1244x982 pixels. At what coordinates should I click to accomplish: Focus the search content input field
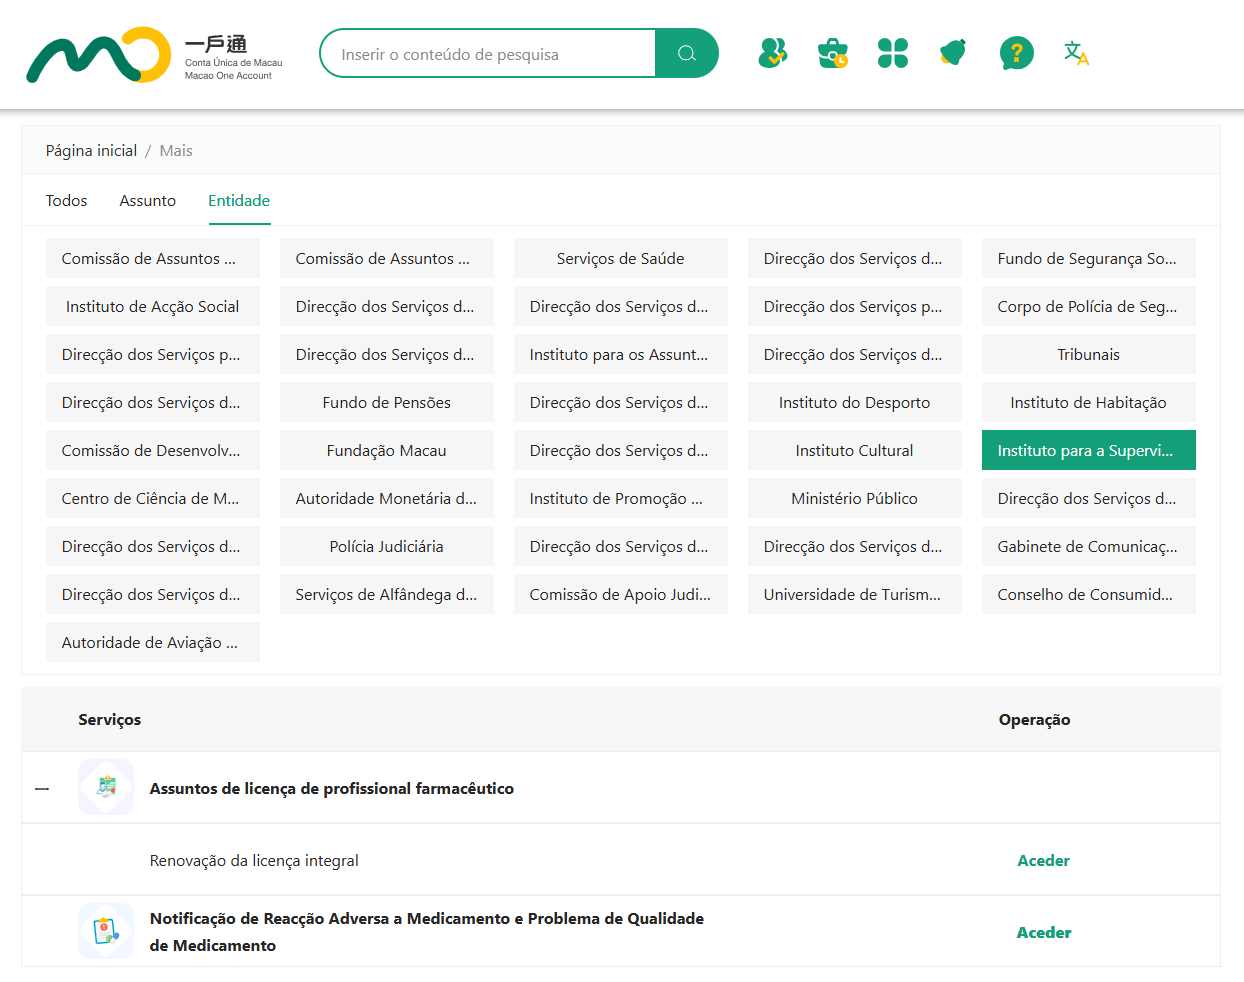point(490,54)
